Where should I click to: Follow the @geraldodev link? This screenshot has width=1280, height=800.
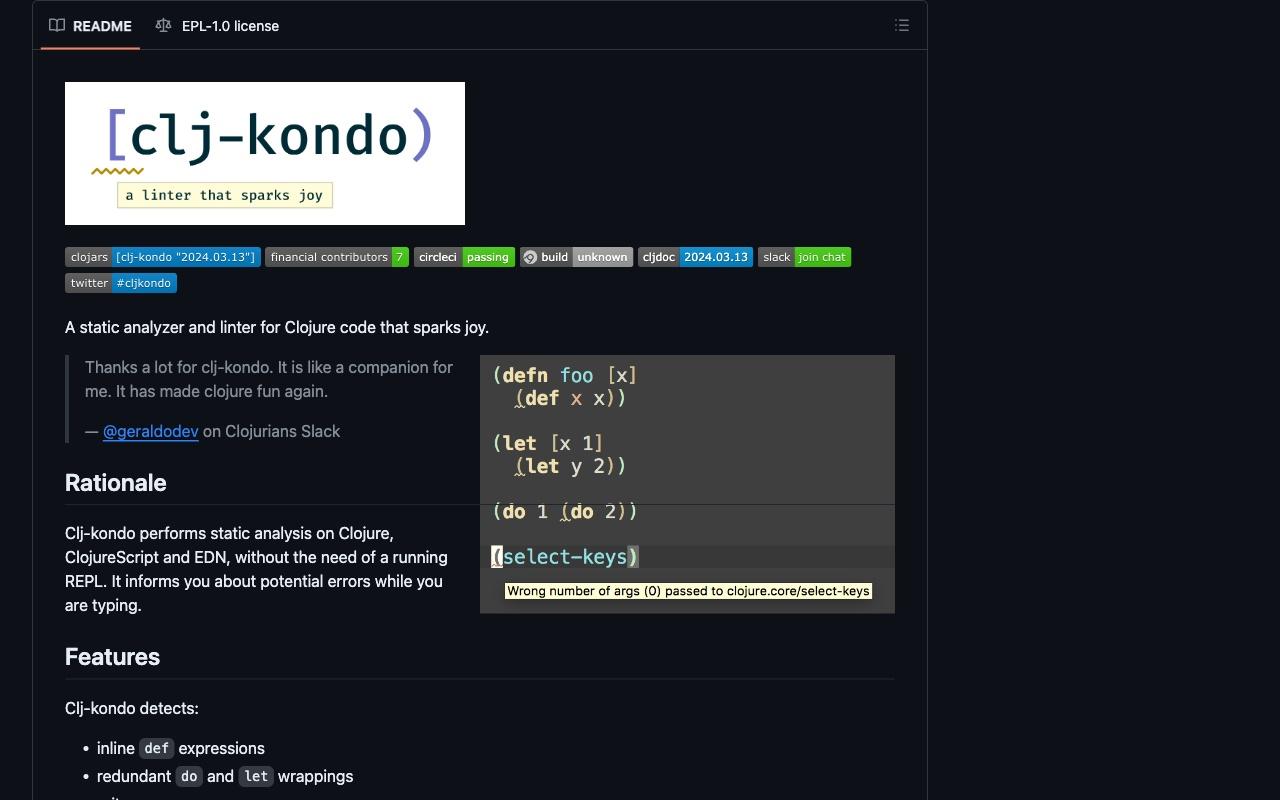pyautogui.click(x=150, y=431)
